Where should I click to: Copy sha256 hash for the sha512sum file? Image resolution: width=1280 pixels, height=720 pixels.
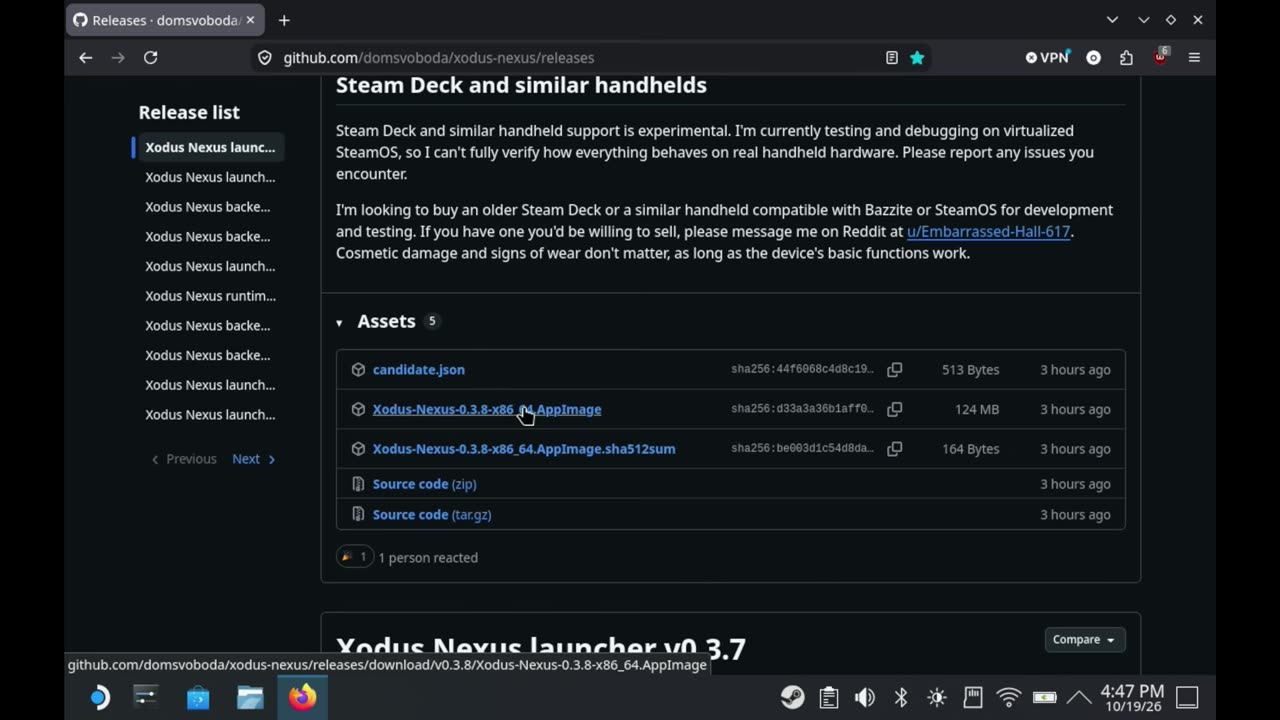[x=895, y=449]
